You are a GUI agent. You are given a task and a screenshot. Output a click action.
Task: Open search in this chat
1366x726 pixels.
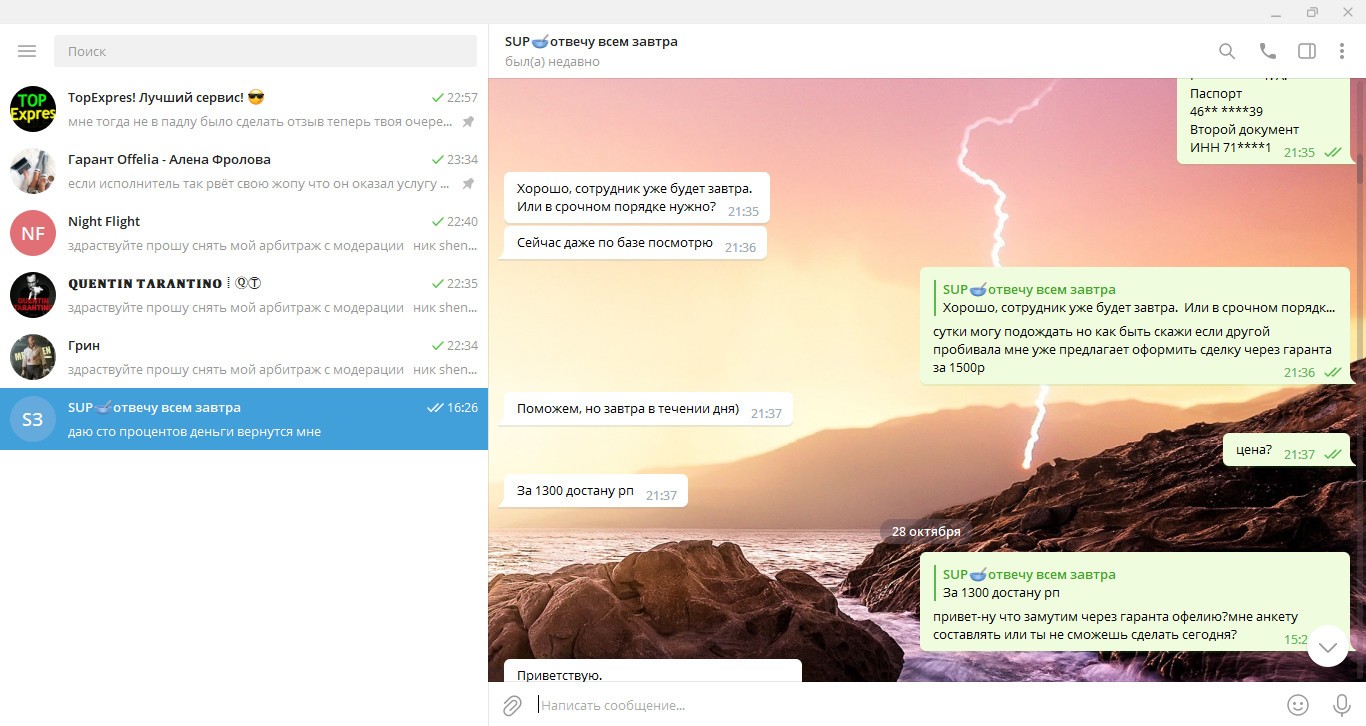pyautogui.click(x=1227, y=51)
